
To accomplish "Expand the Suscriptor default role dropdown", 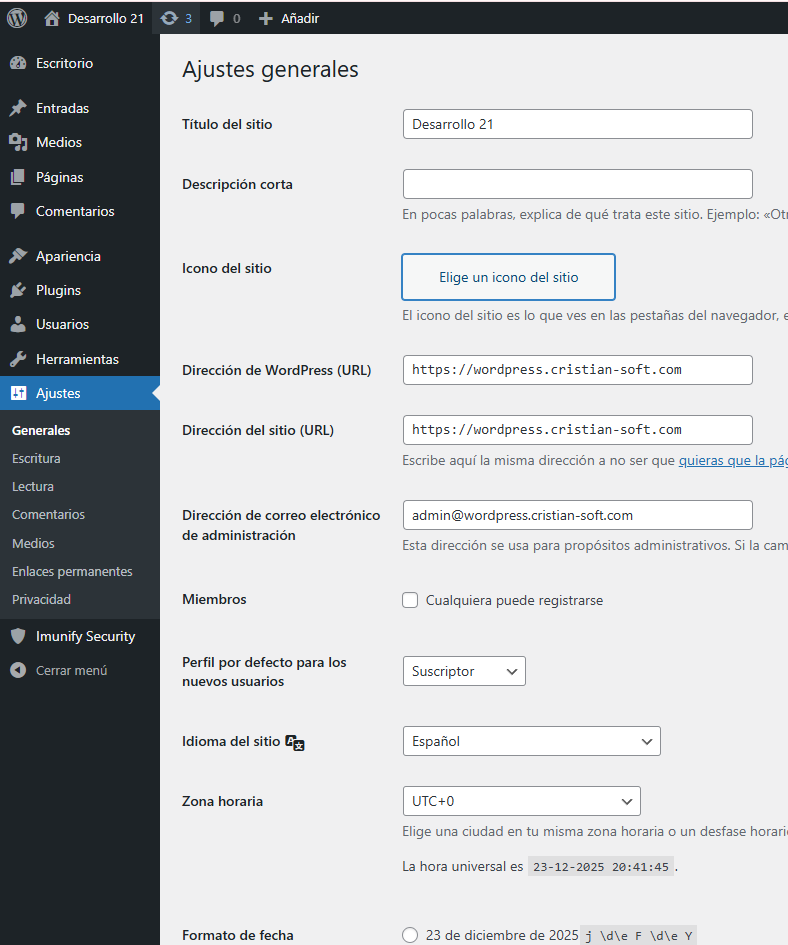I will coord(464,671).
